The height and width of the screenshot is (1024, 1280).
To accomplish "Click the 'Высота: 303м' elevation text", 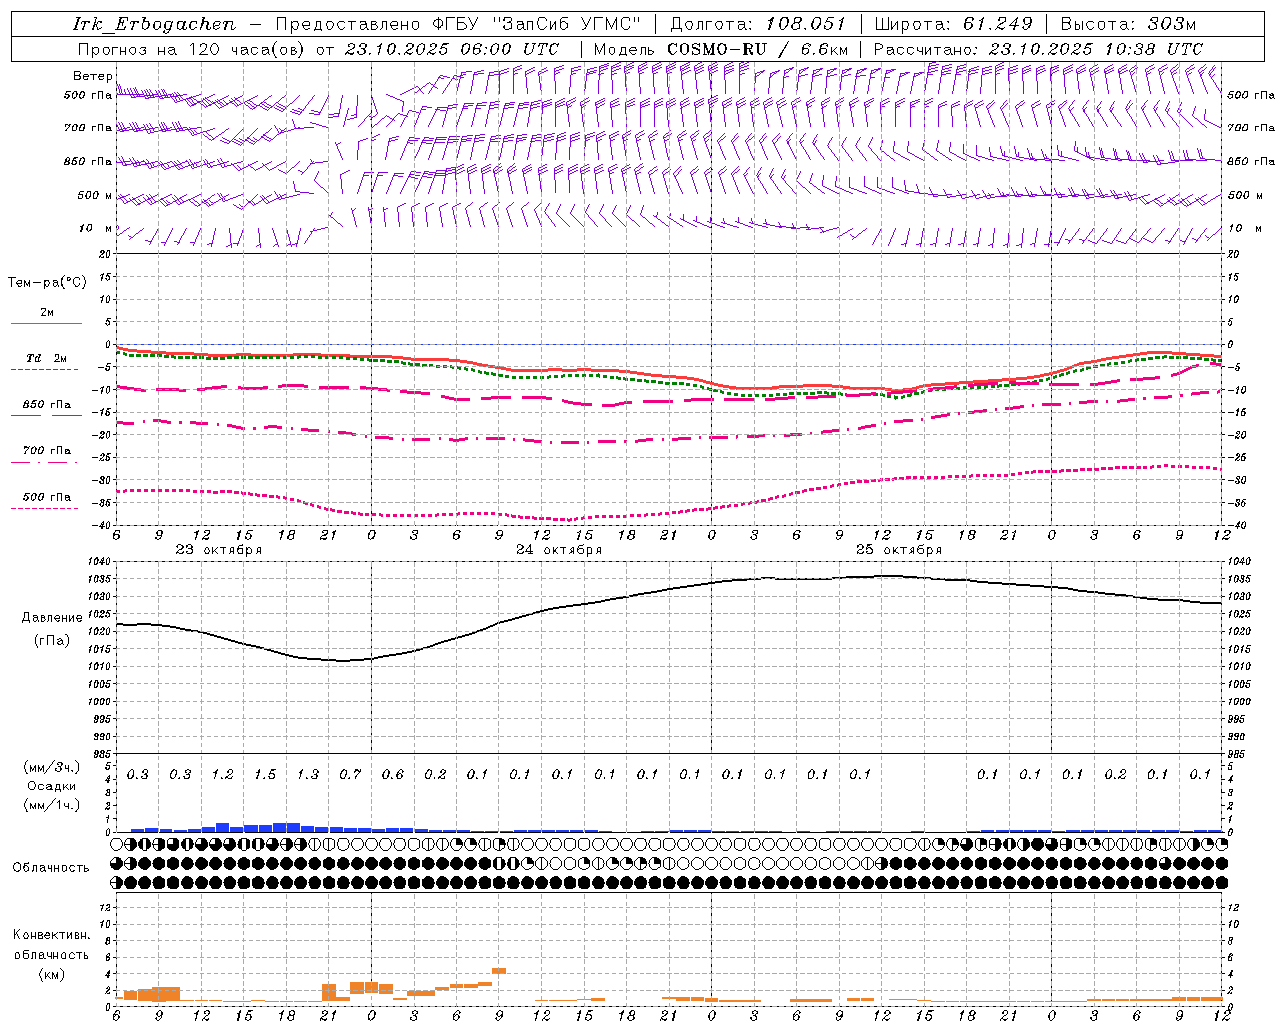I will (x=1128, y=24).
